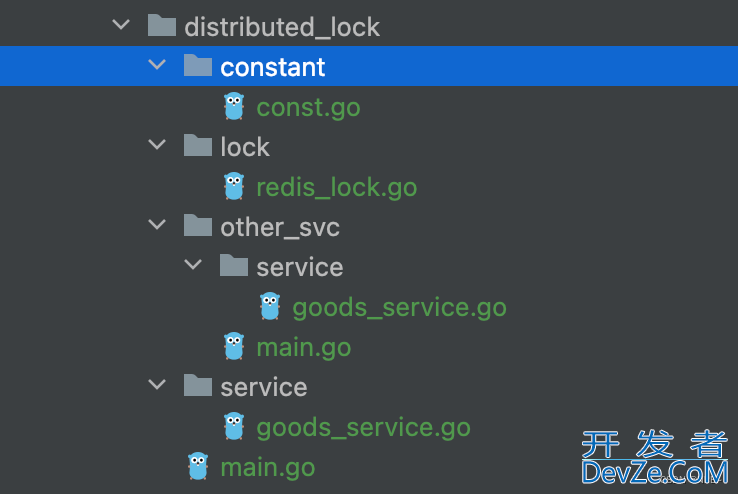
Task: Click the DevZe.CoM watermark link
Action: [x=655, y=472]
